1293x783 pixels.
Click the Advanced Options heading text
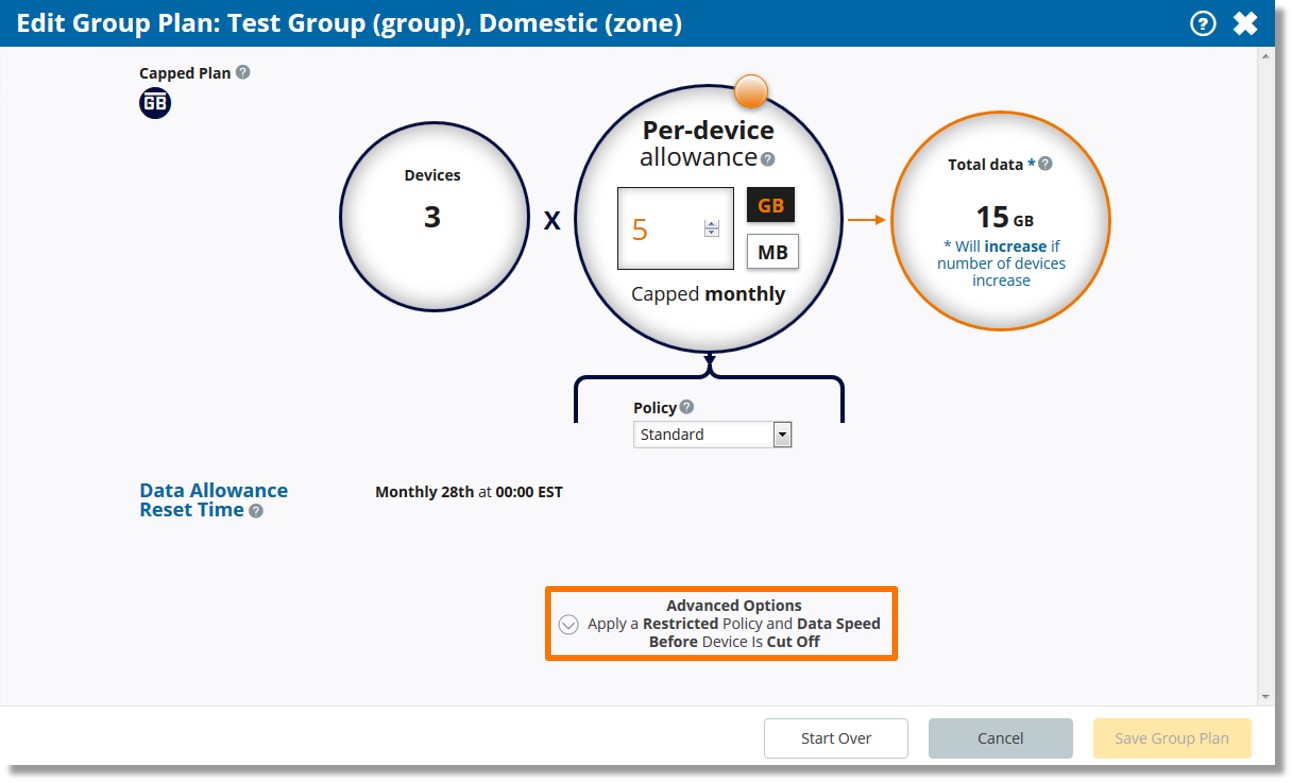coord(734,605)
